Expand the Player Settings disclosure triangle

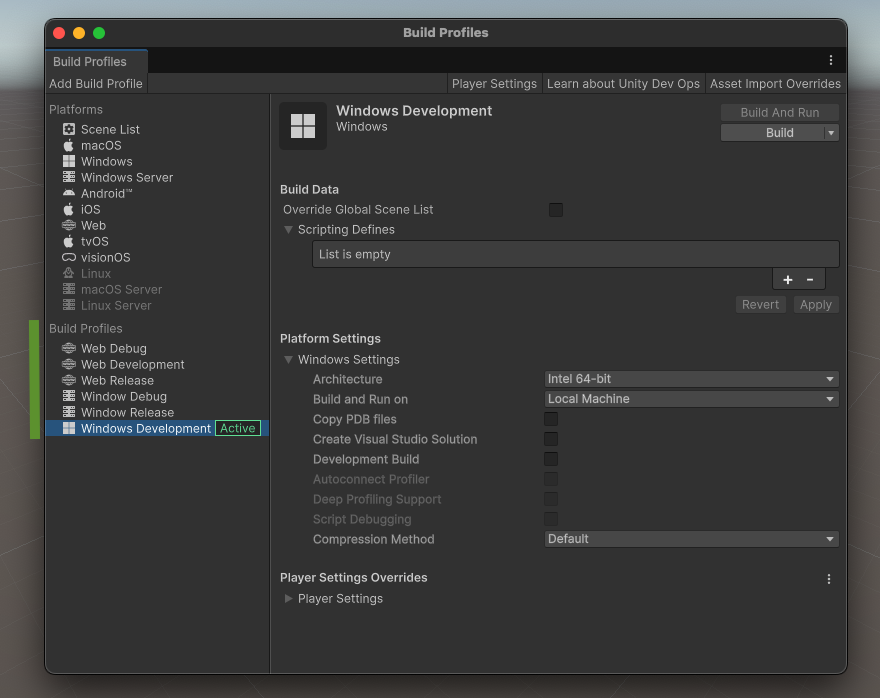[288, 598]
